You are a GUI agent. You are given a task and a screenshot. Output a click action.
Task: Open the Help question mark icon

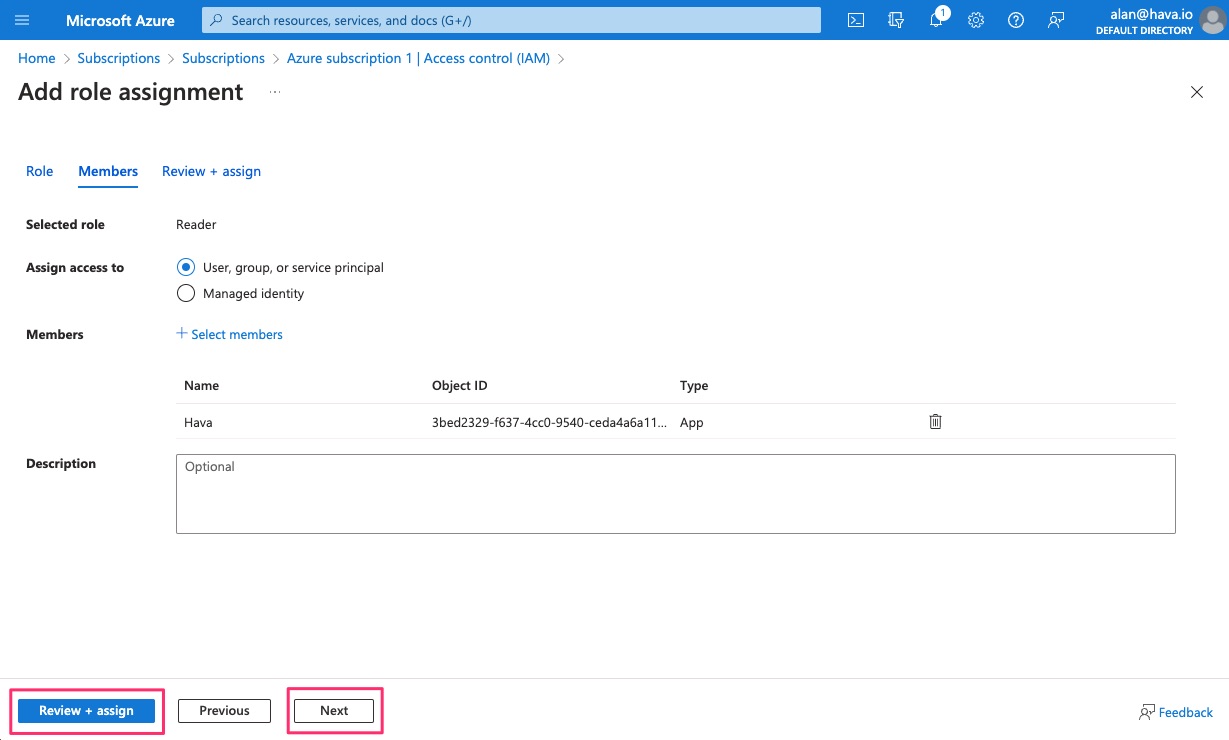click(1016, 20)
